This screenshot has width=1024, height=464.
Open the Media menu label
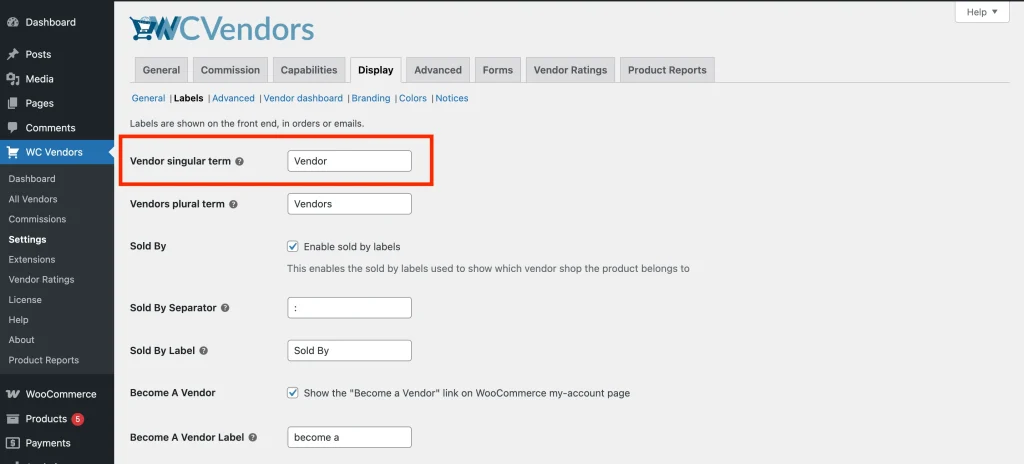click(40, 79)
